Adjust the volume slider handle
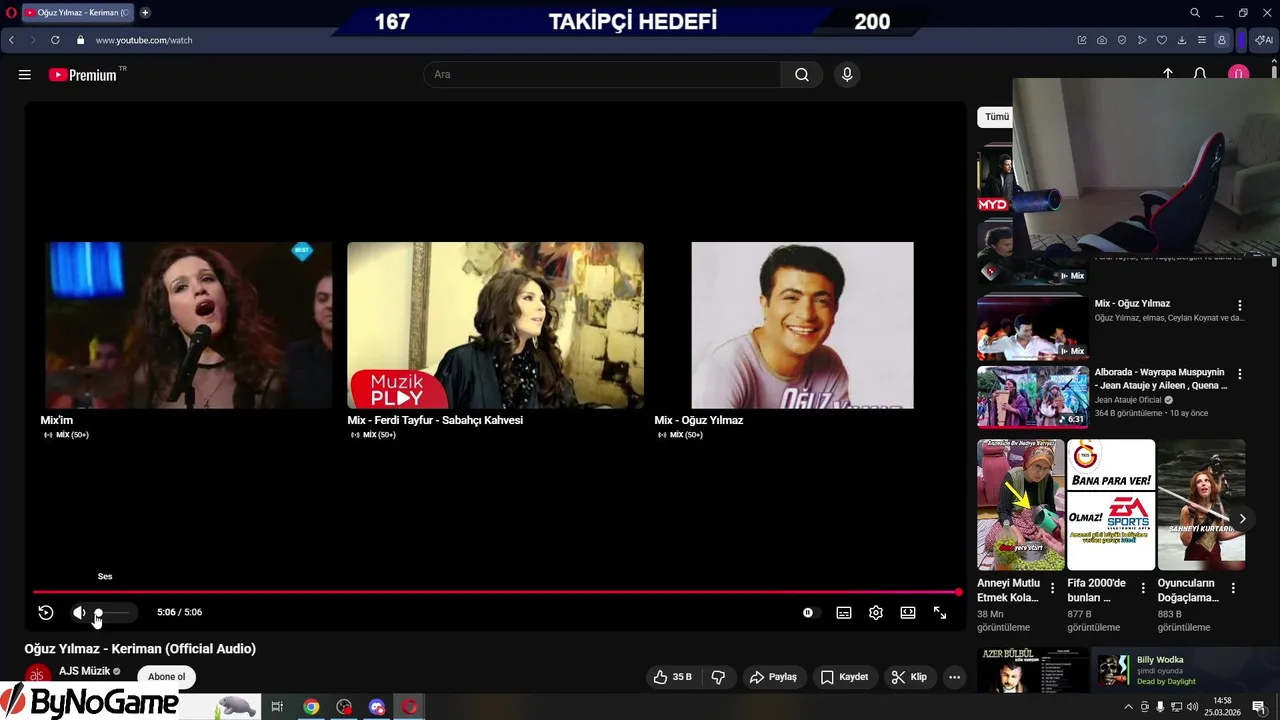The width and height of the screenshot is (1280, 720). pyautogui.click(x=98, y=613)
